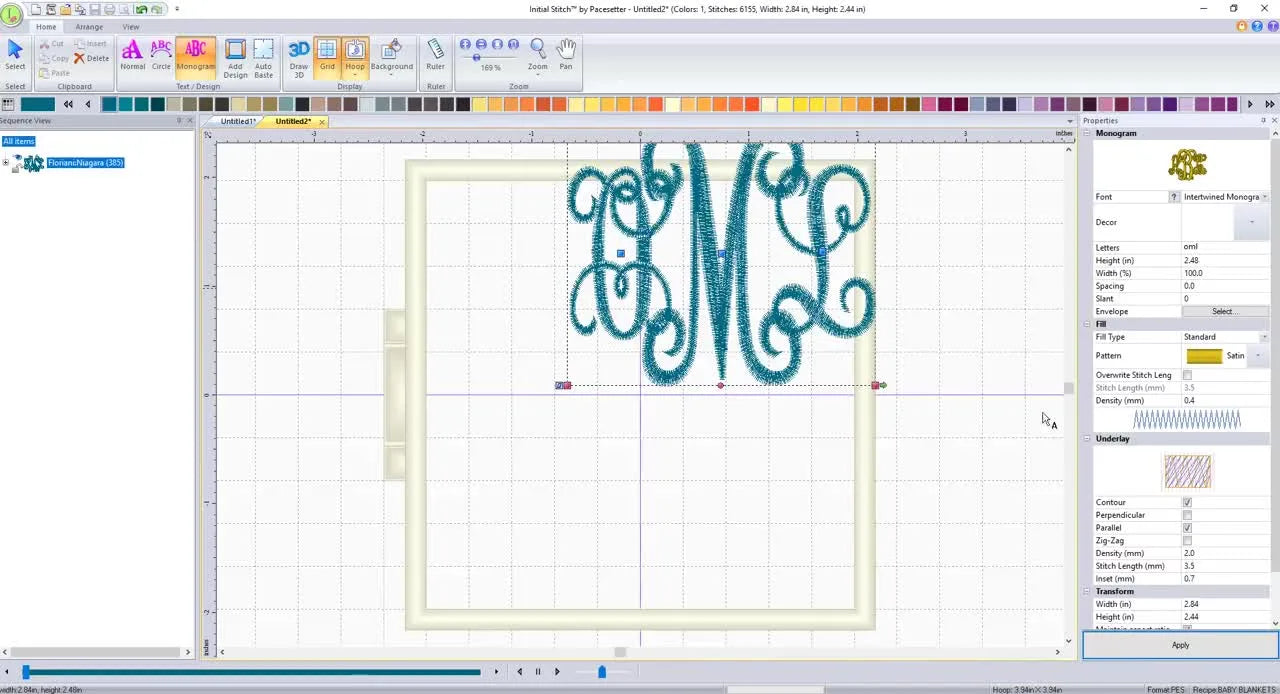
Task: Open the Fill Type dropdown
Action: point(1264,337)
